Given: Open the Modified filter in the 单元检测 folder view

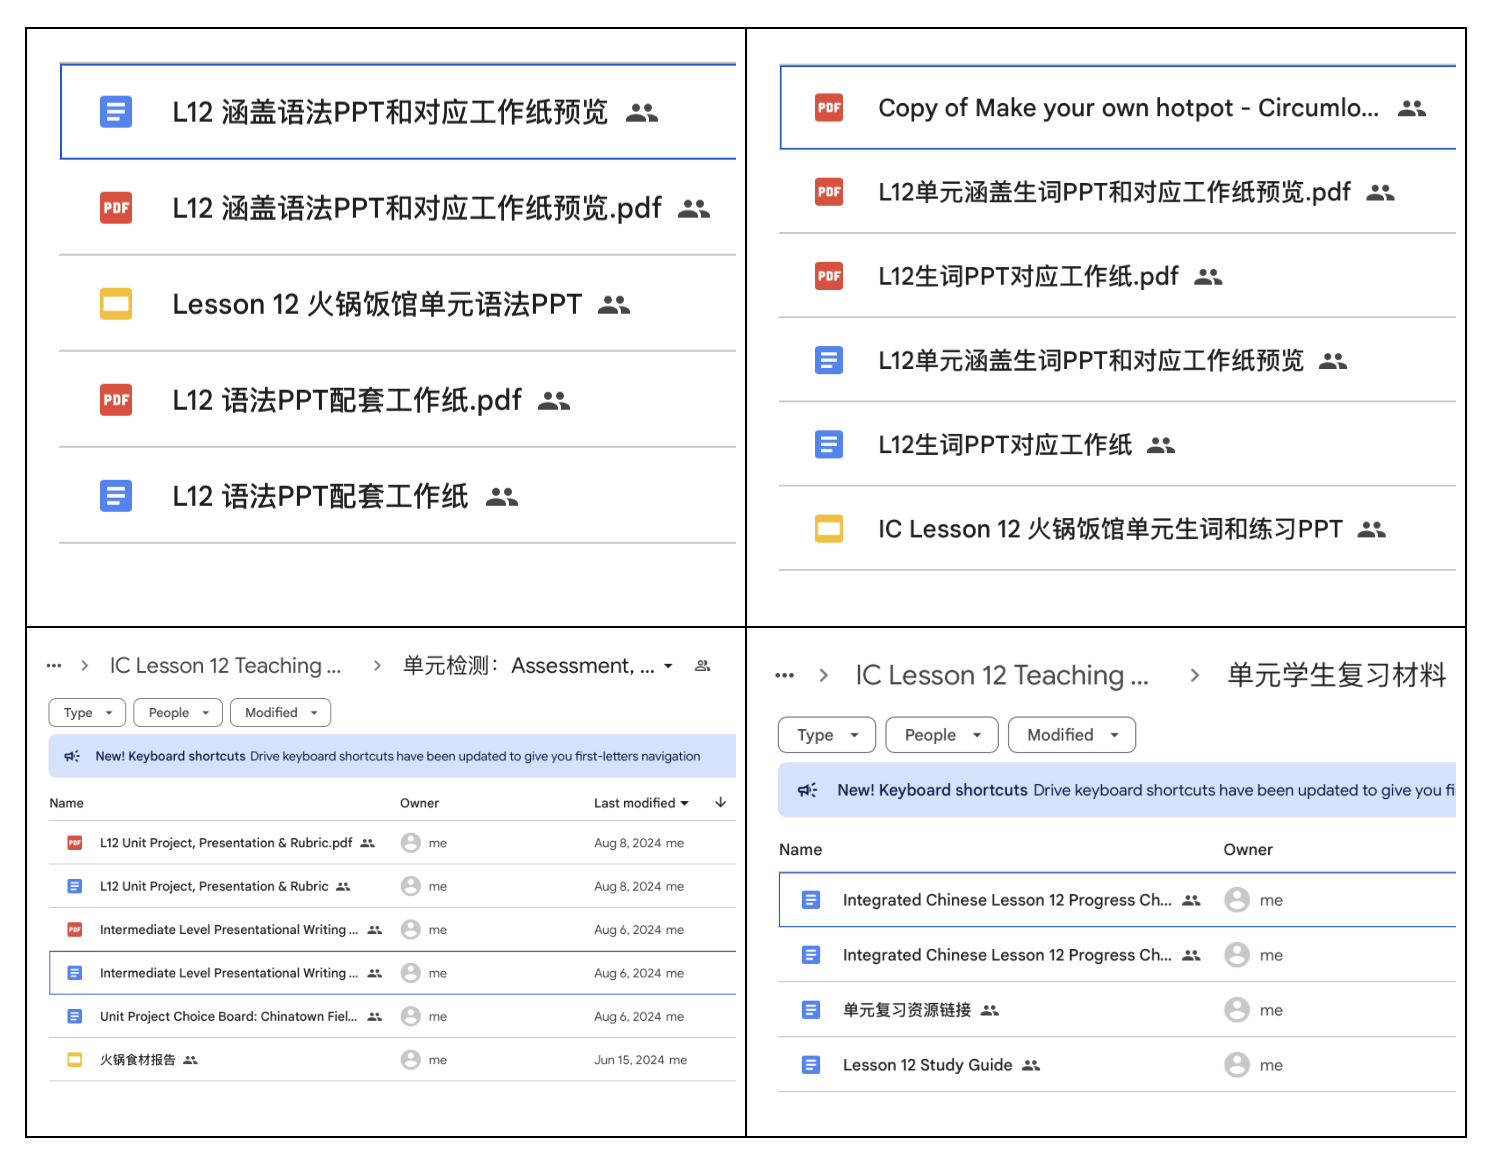Looking at the screenshot, I should [x=280, y=713].
